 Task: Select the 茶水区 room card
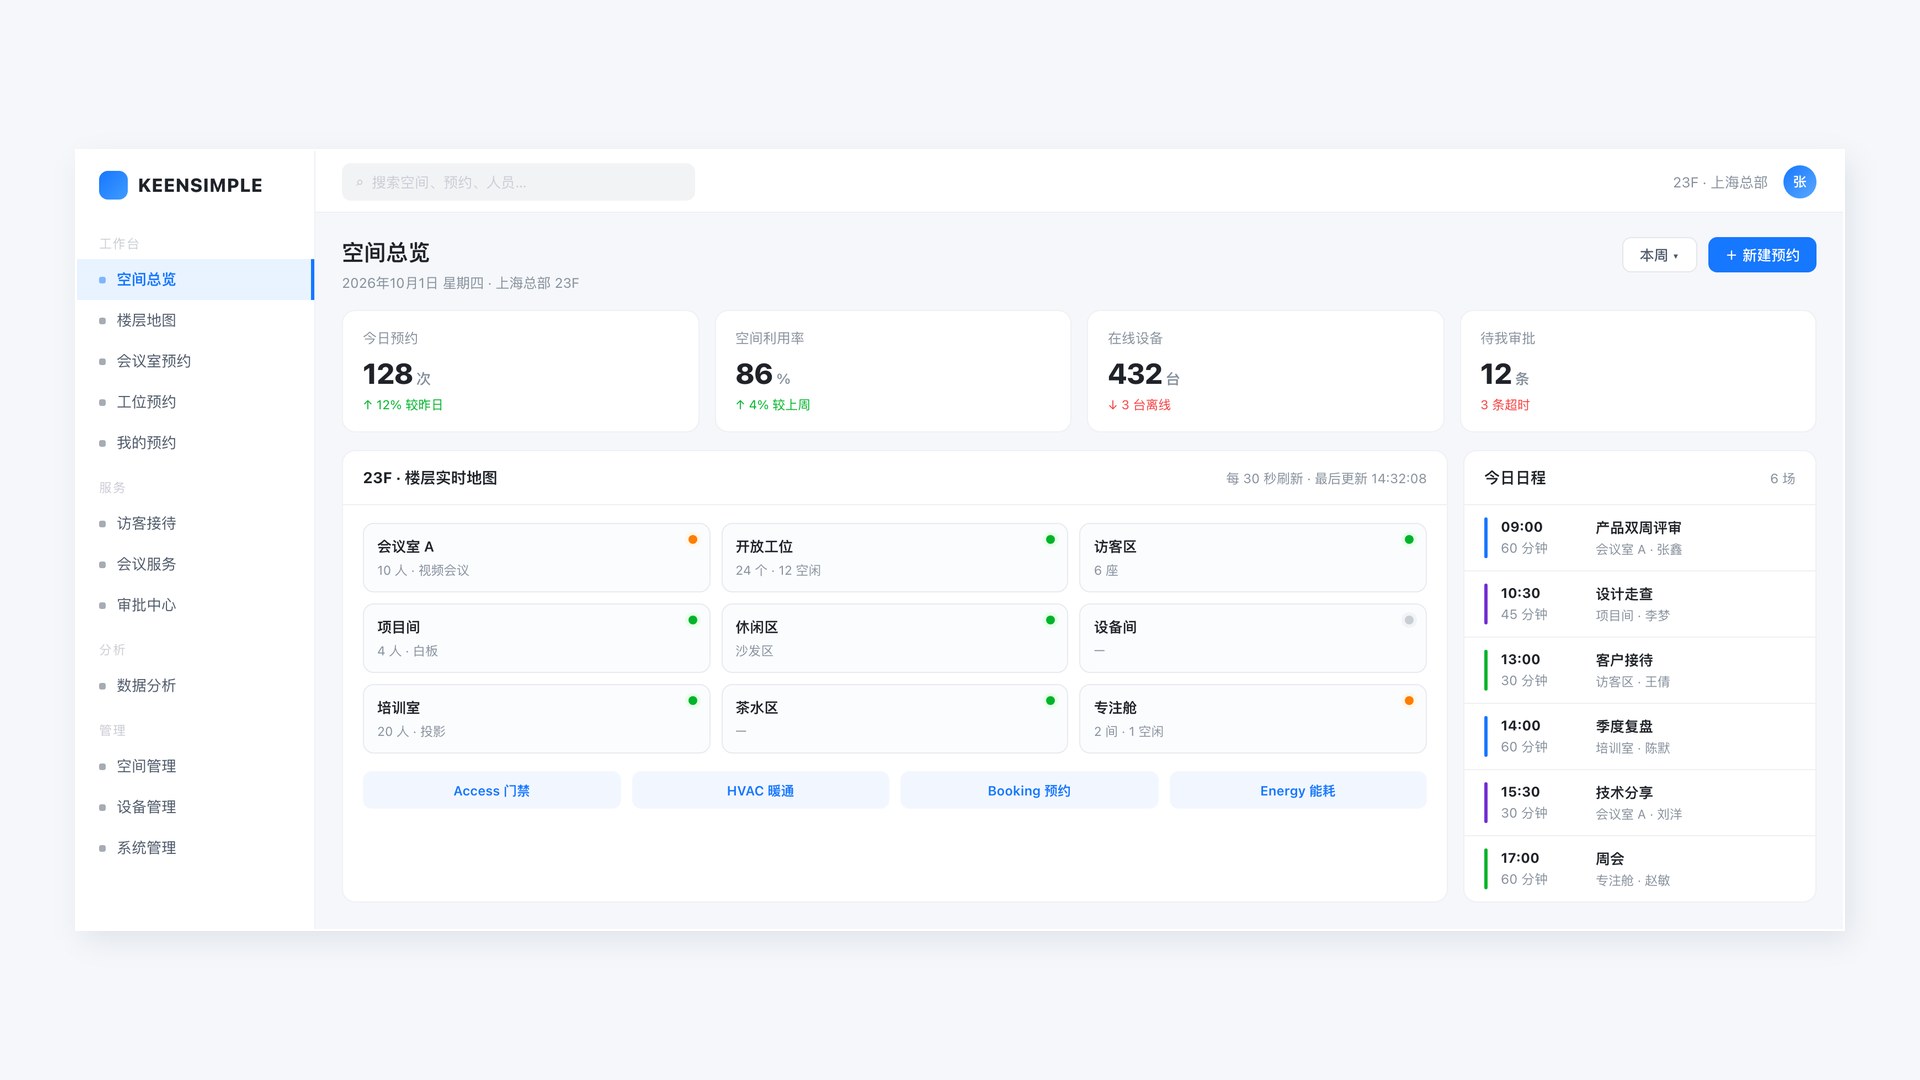point(894,719)
